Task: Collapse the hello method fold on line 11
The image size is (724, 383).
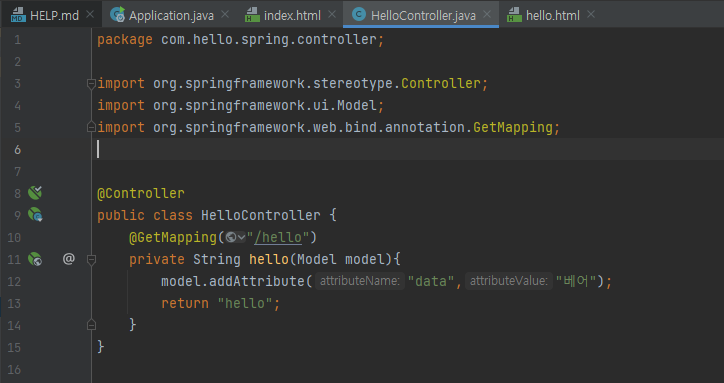Action: (91, 259)
